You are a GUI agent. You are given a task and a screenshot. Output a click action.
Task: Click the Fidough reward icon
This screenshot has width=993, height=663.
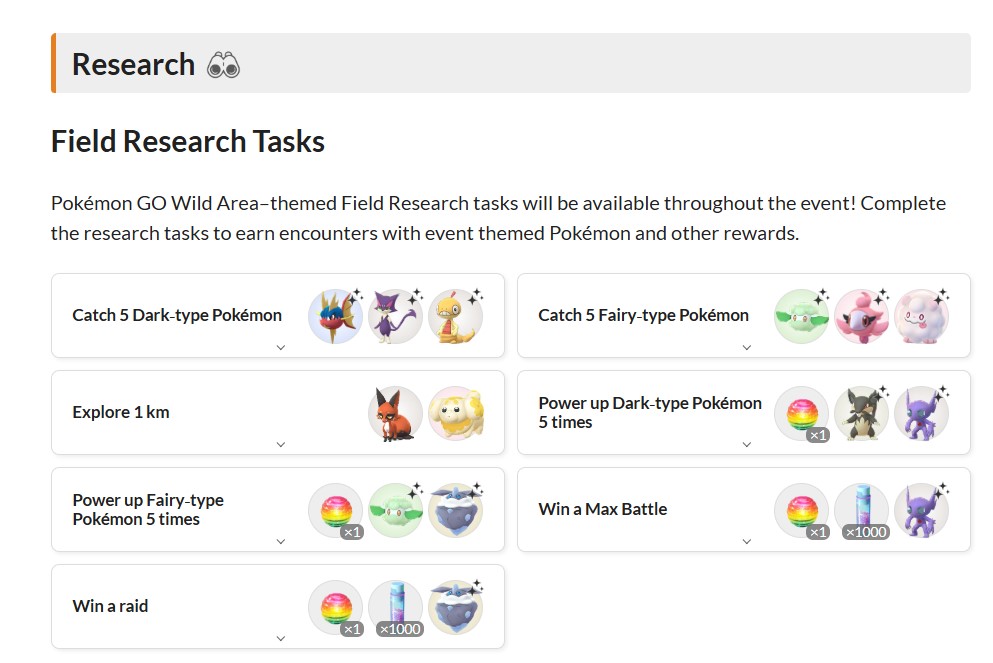tap(455, 413)
